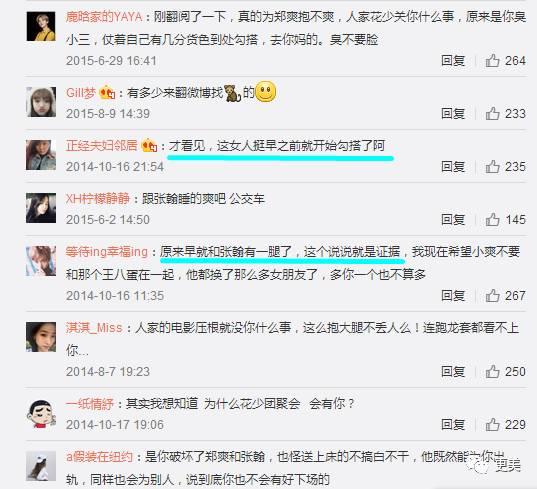This screenshot has width=537, height=489.
Task: Open 等待ing幸福ing's profile link
Action: 107,252
